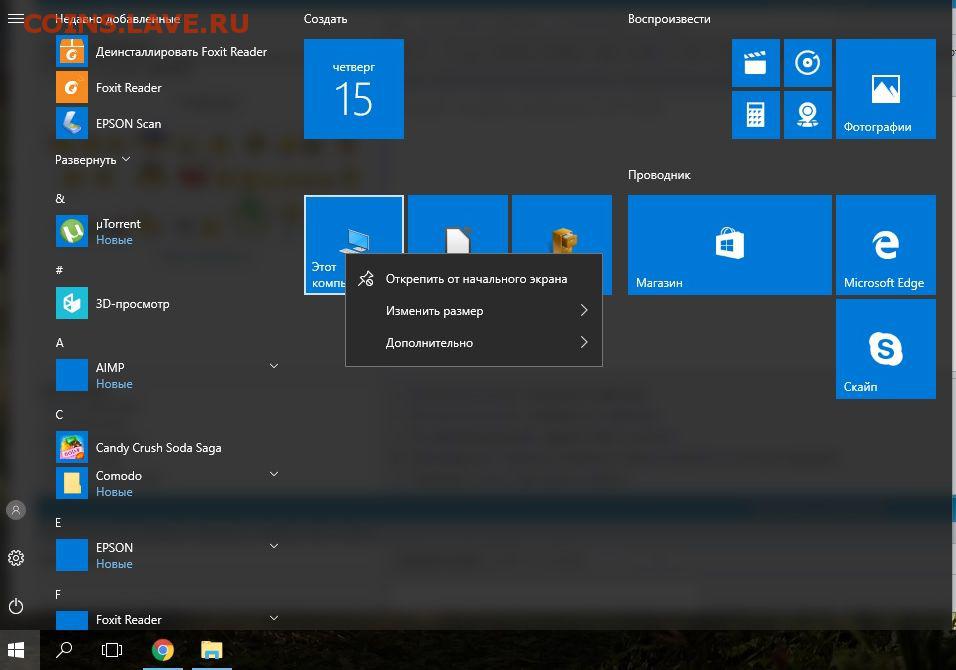Jump to letter E section header

click(59, 522)
